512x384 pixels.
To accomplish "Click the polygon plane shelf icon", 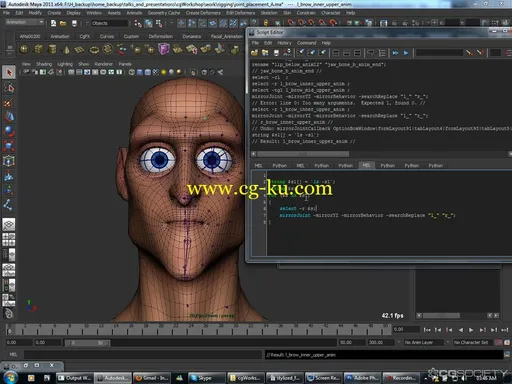I will click(x=80, y=49).
